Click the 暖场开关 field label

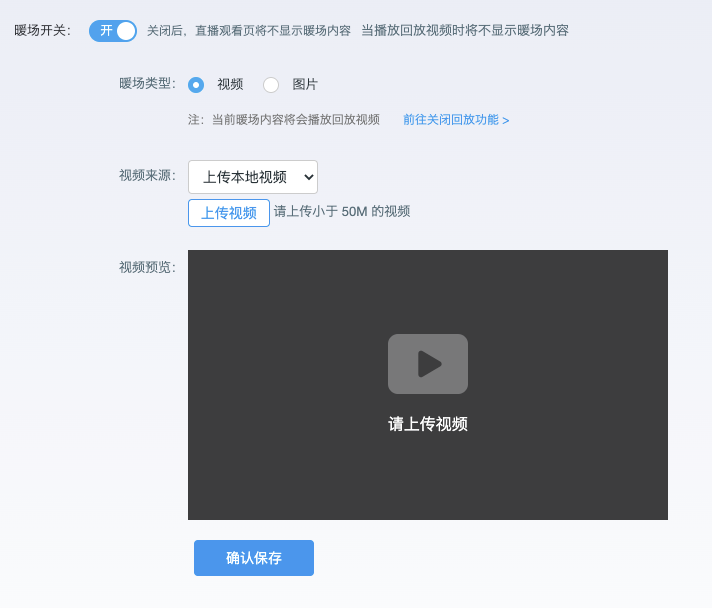(42, 31)
